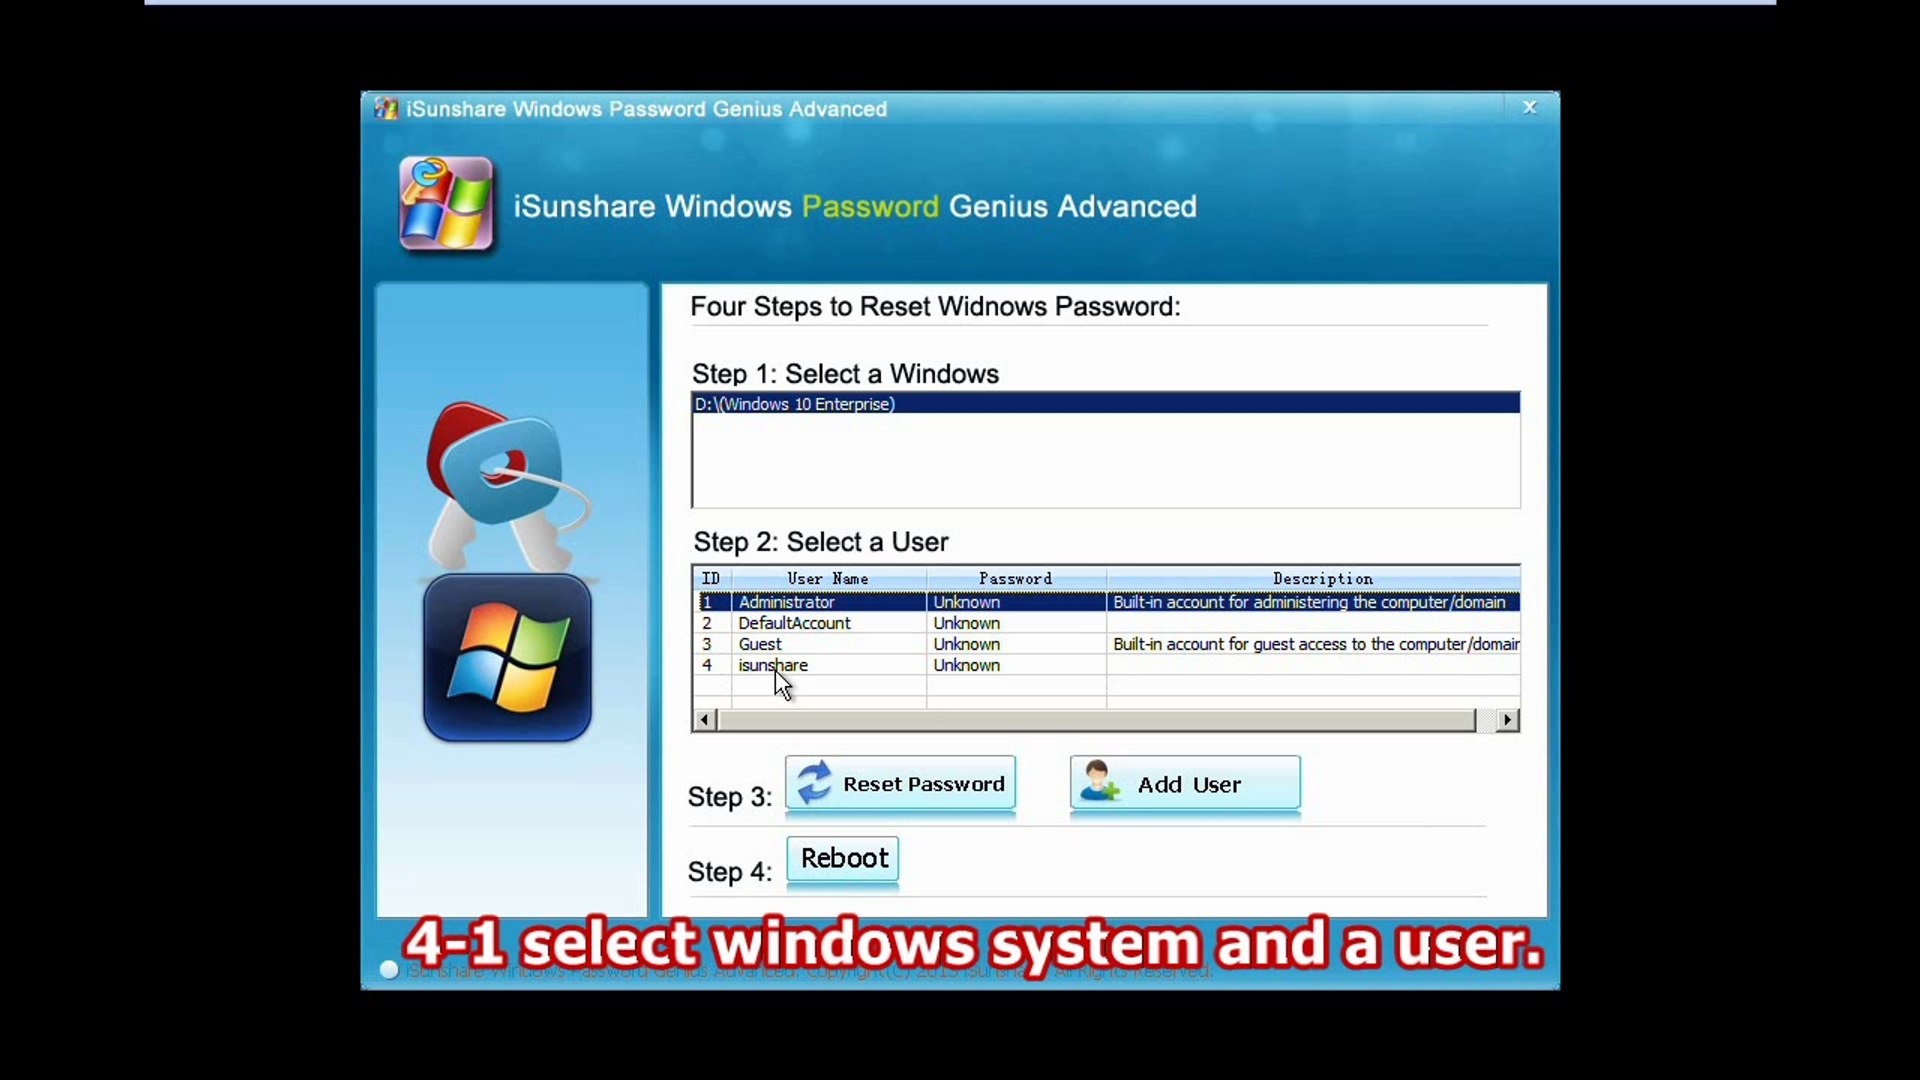Select the isunshare user row
The image size is (1920, 1080).
[1108, 665]
